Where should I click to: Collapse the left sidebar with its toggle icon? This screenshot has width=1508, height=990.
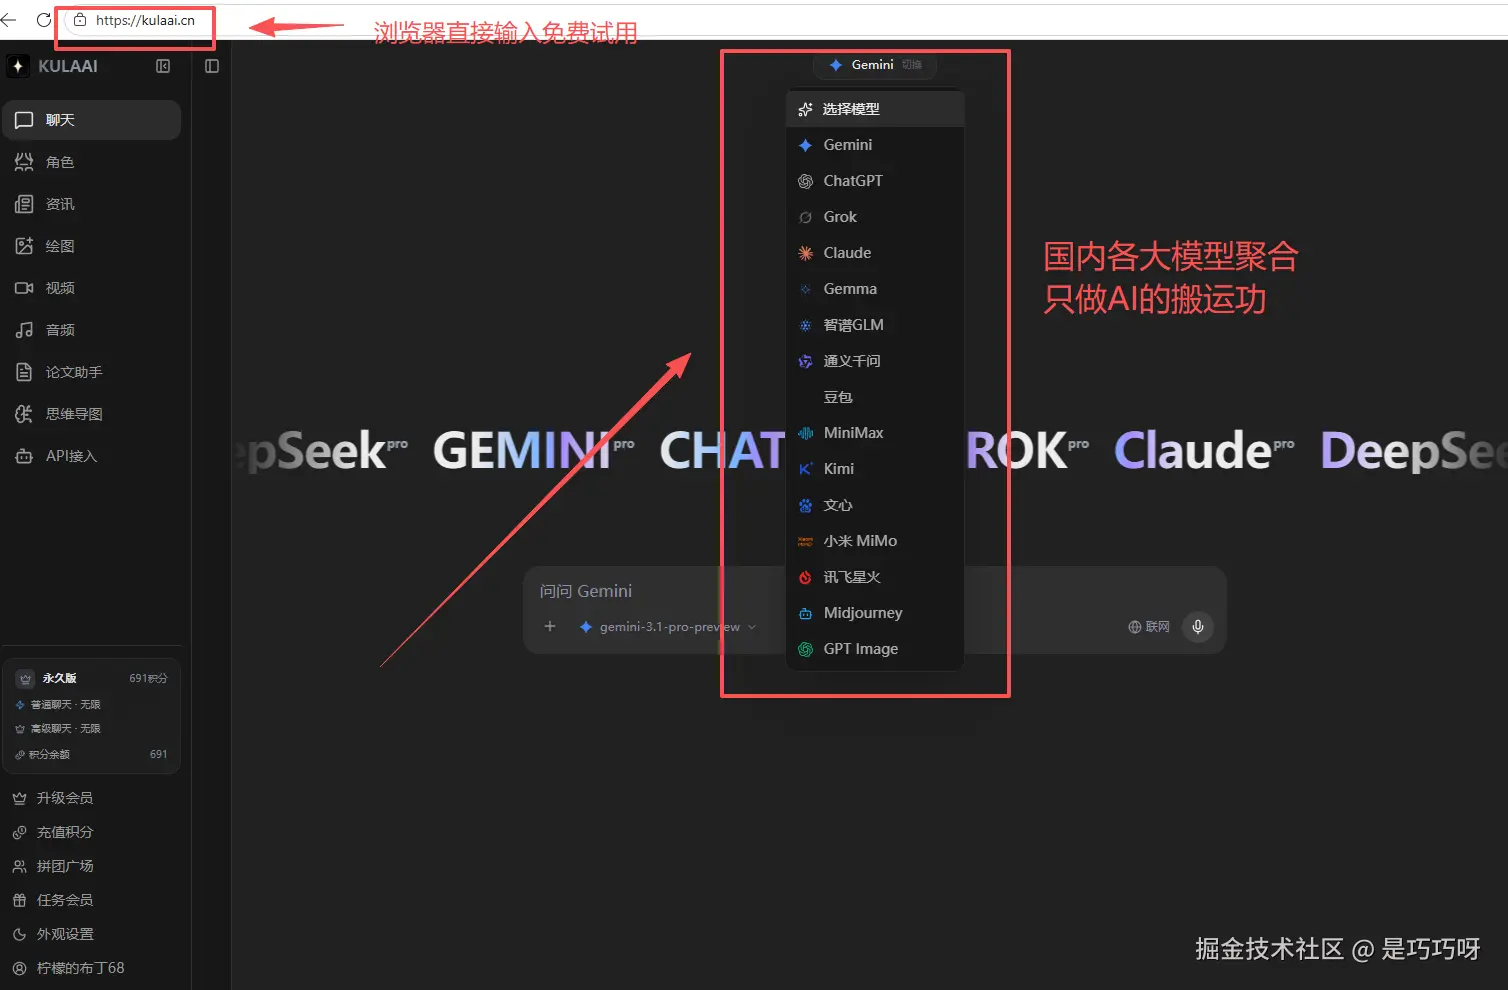(x=160, y=66)
